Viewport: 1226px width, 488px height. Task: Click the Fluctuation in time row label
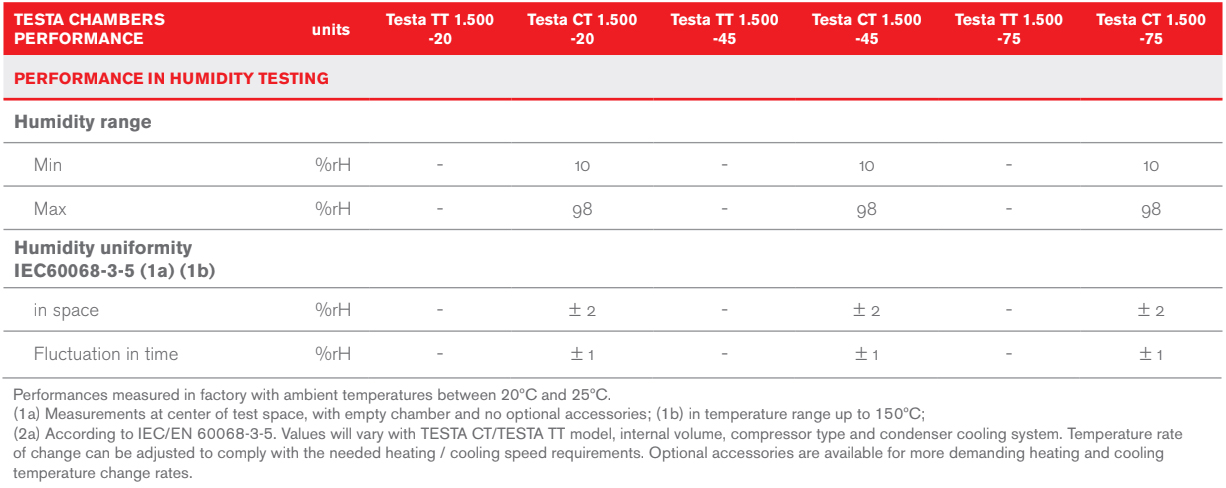pyautogui.click(x=106, y=354)
